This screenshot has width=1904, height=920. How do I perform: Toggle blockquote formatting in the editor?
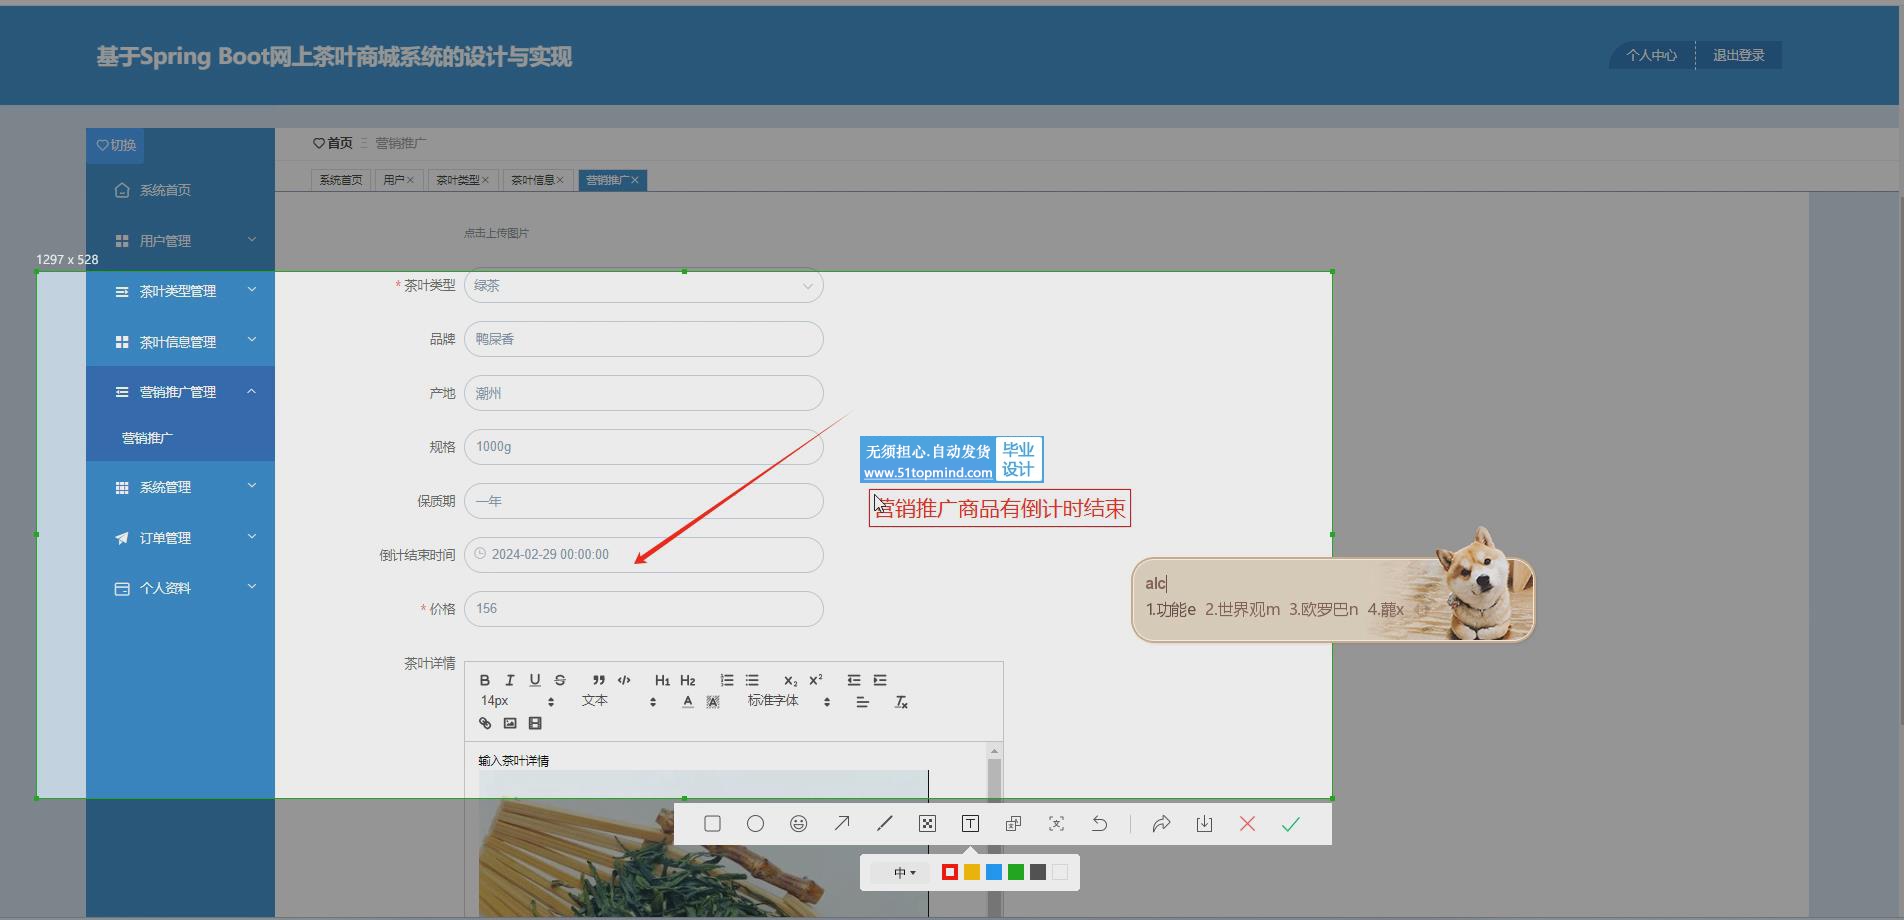point(598,680)
